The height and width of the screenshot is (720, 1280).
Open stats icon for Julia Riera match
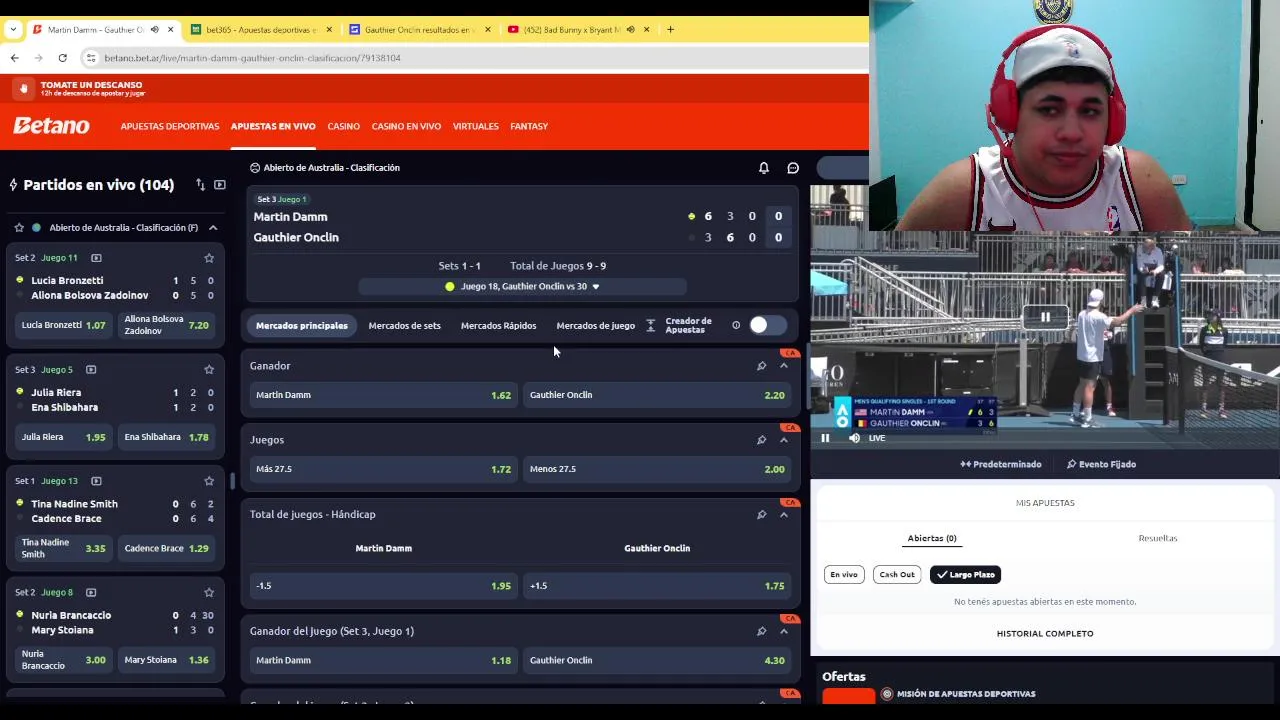90,370
